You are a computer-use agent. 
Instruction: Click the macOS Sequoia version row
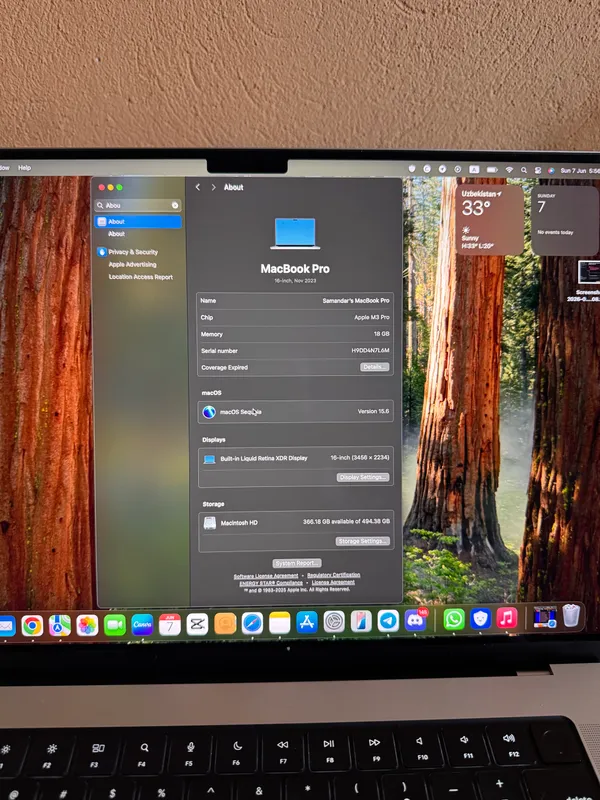295,412
